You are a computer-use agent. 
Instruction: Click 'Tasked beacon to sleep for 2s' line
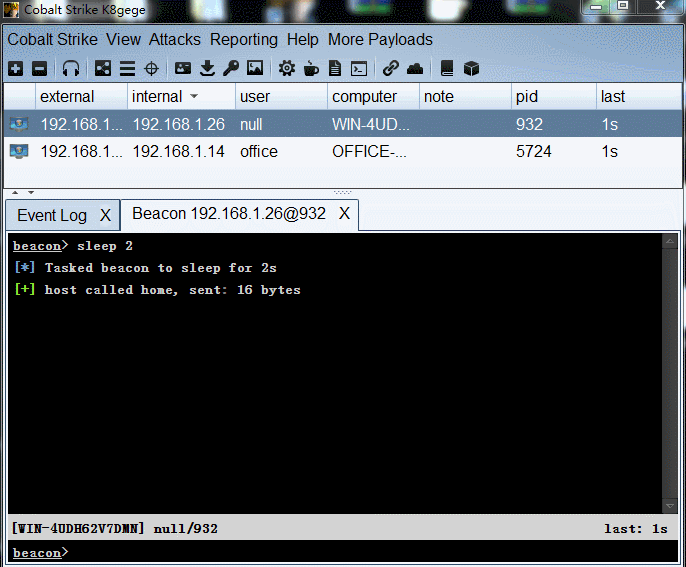(145, 267)
